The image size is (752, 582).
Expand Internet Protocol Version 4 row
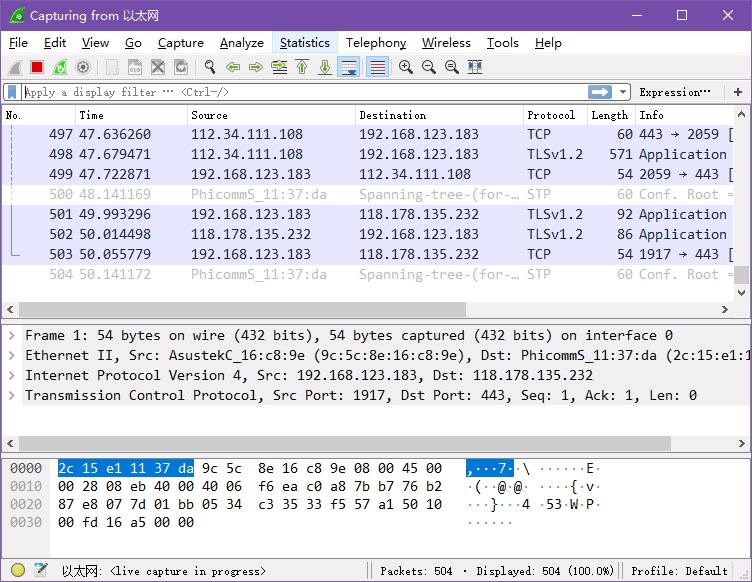(12, 375)
